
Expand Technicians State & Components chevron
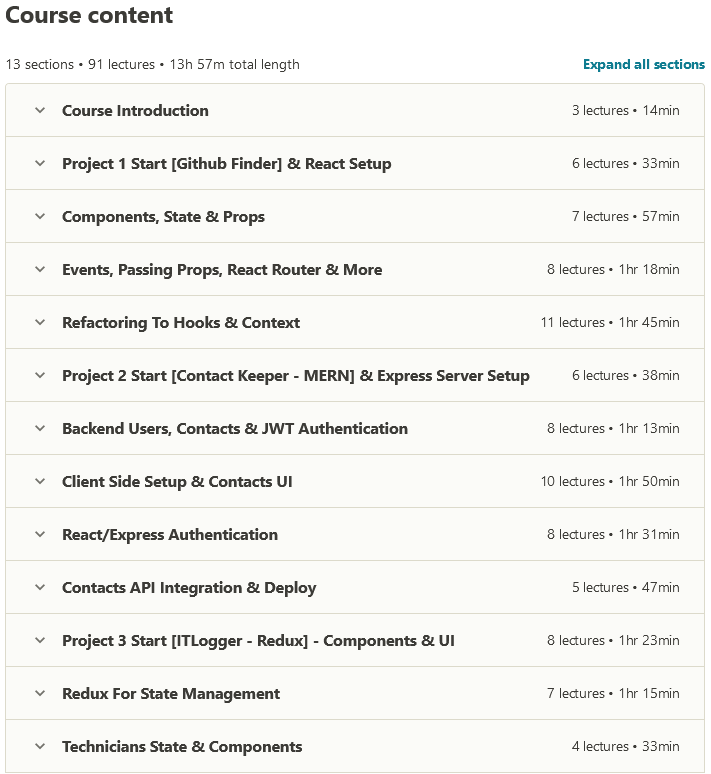pos(40,747)
